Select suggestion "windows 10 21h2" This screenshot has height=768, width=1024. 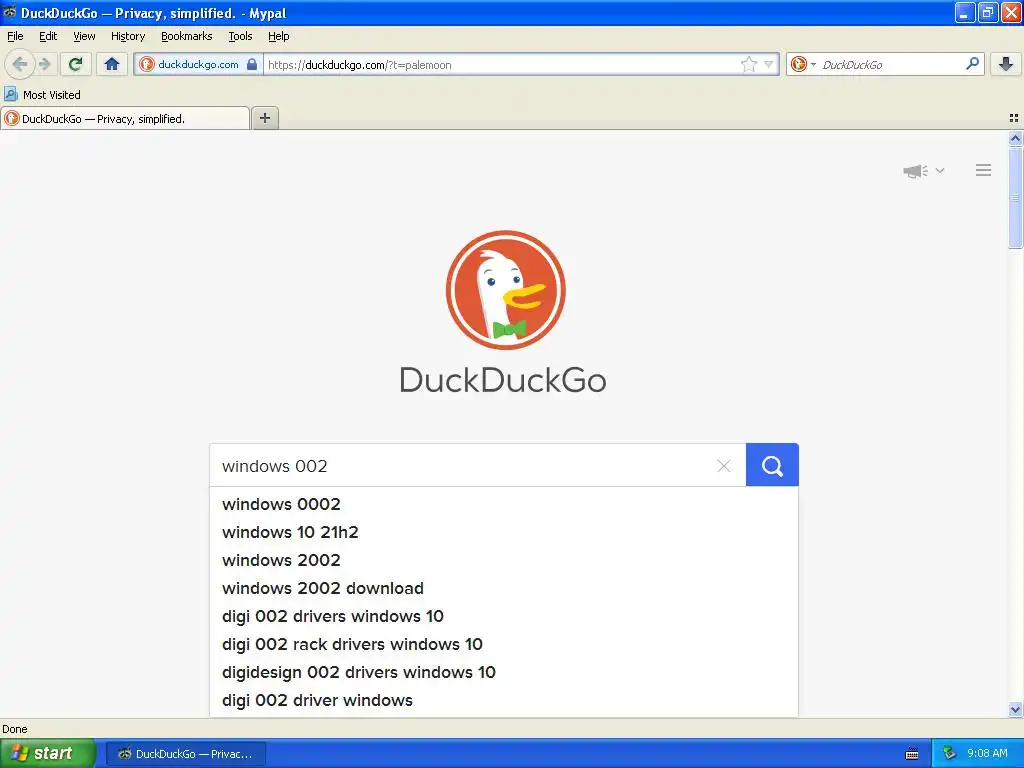pos(504,532)
